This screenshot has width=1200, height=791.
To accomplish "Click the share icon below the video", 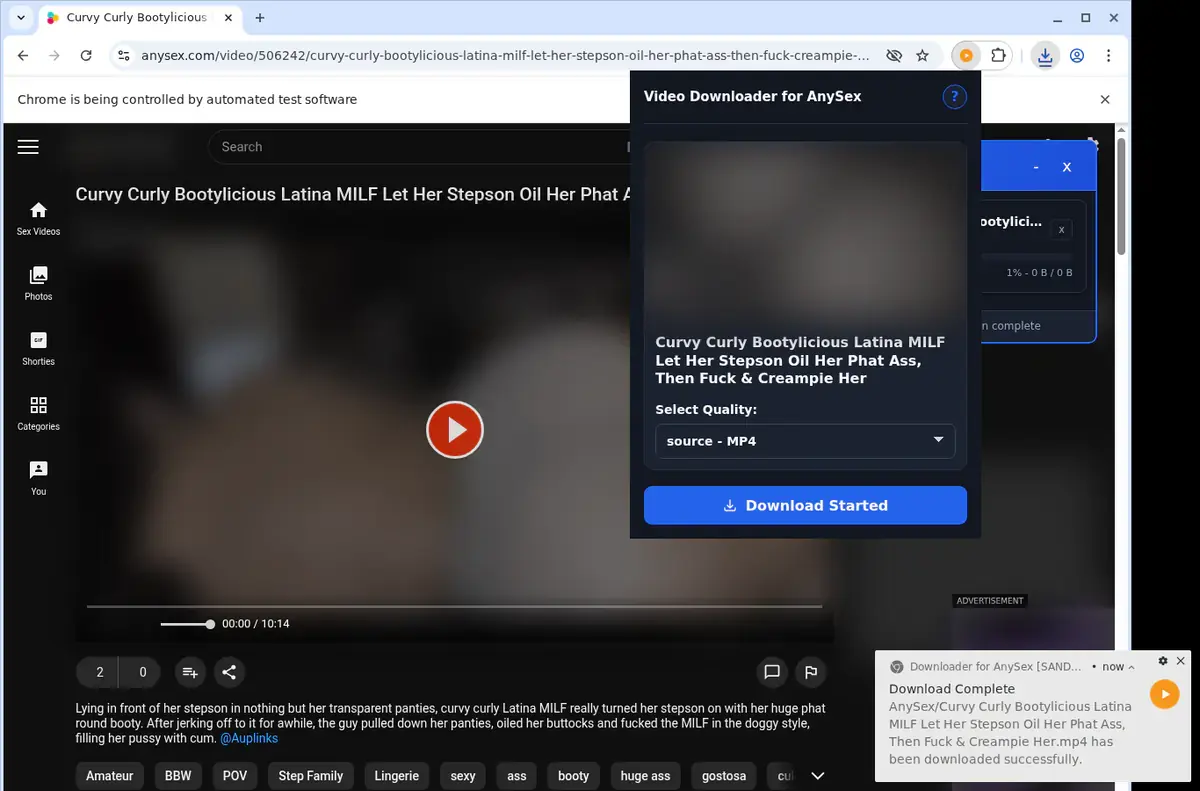I will point(229,672).
